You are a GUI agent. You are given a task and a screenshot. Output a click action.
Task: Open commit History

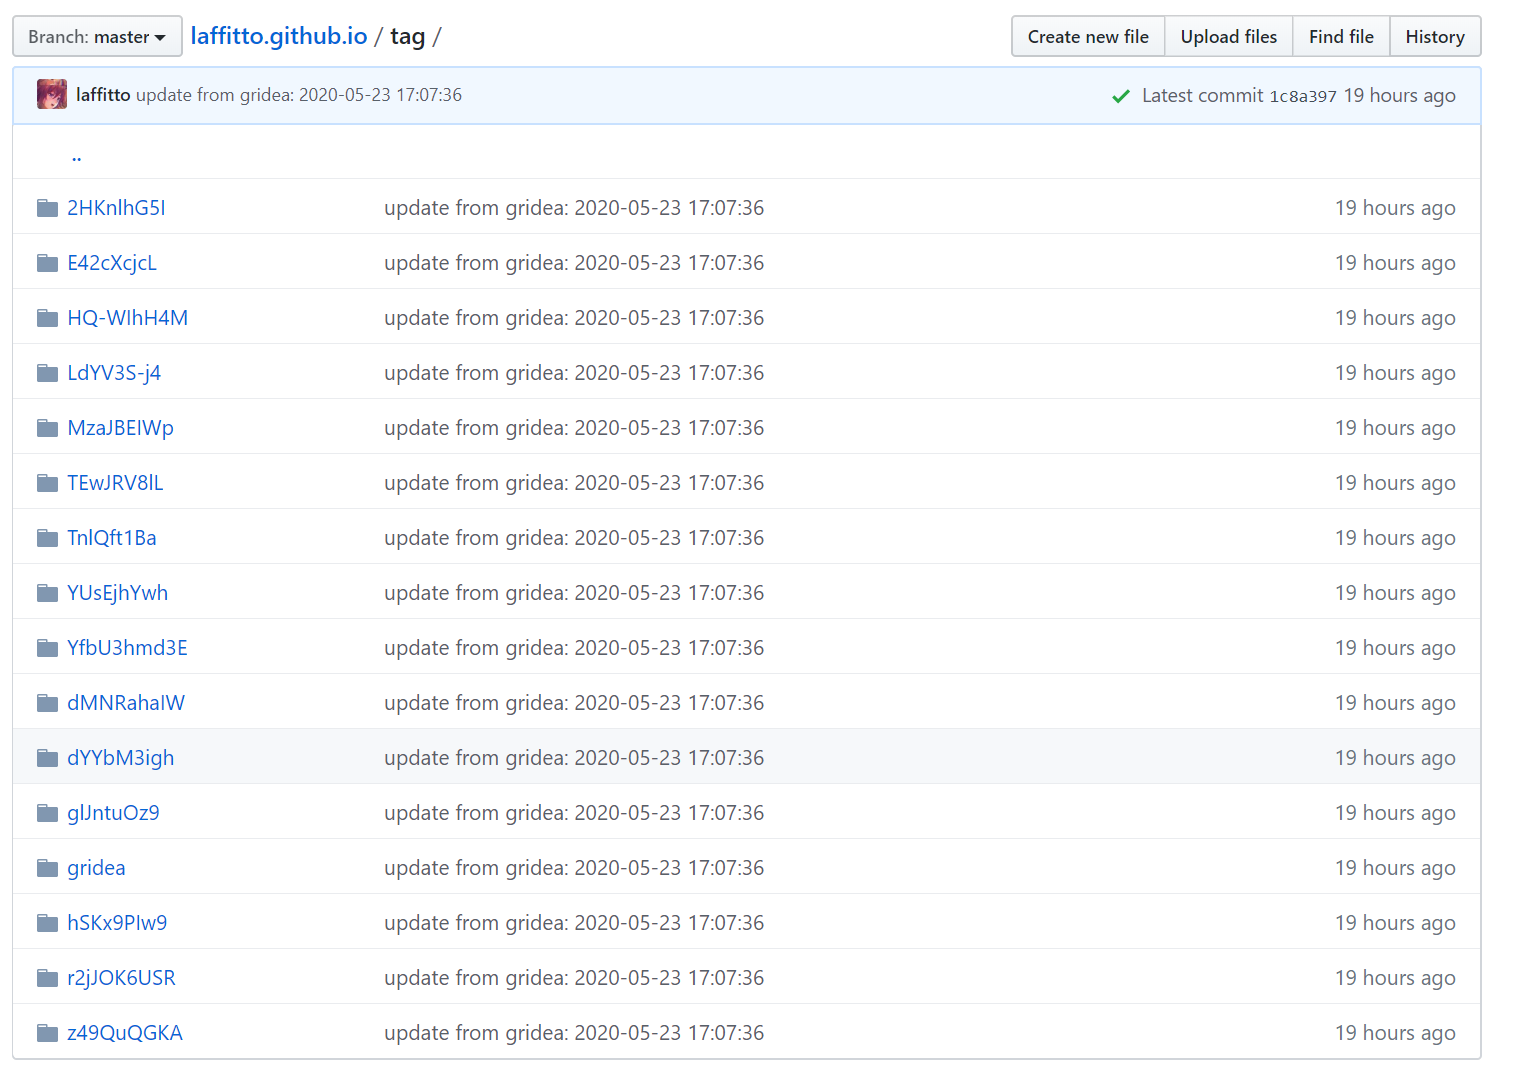(x=1435, y=37)
